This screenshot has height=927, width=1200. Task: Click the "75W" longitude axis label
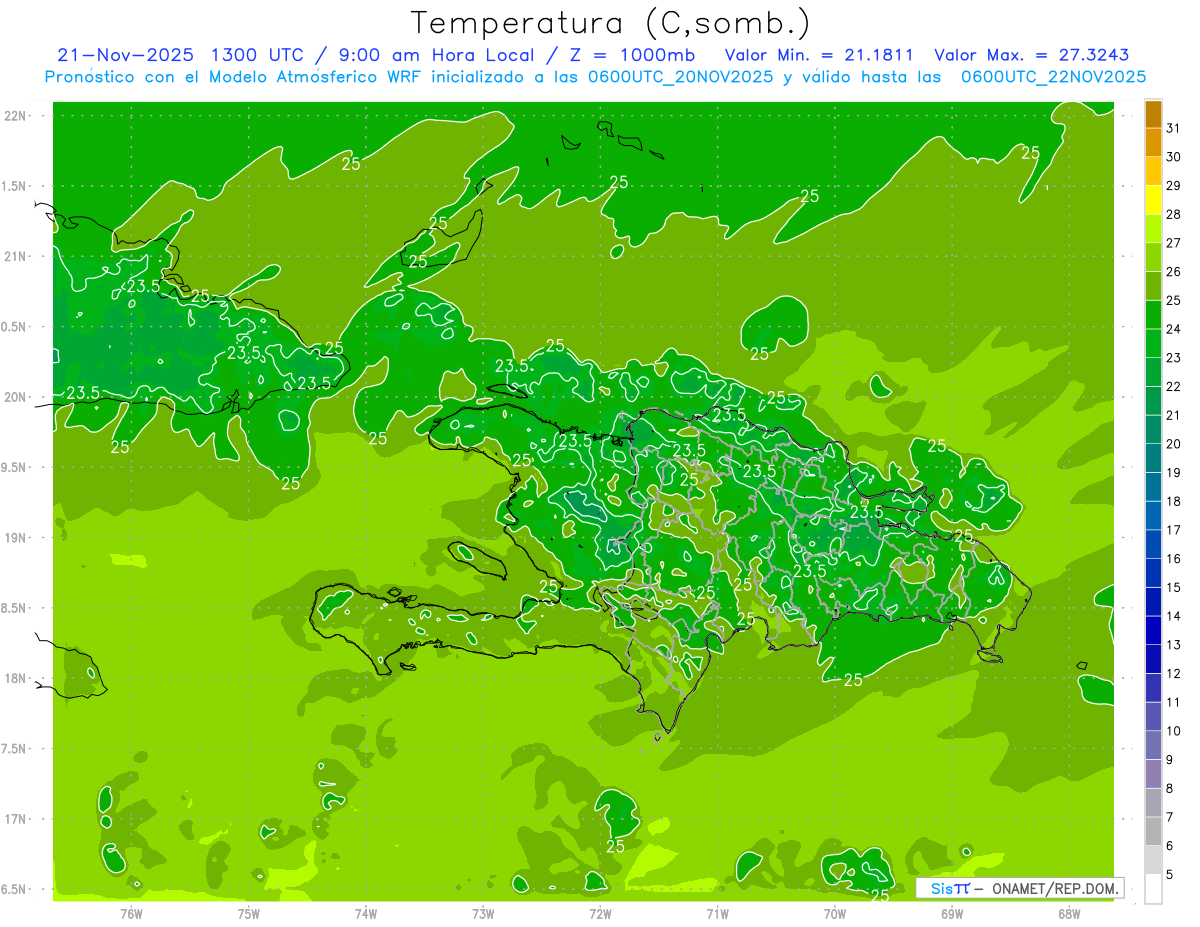[249, 914]
